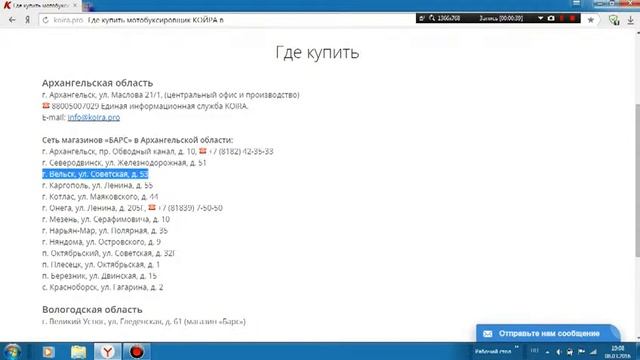Switch to the koira.pro browser tab
This screenshot has width=640, height=360.
pos(40,5)
